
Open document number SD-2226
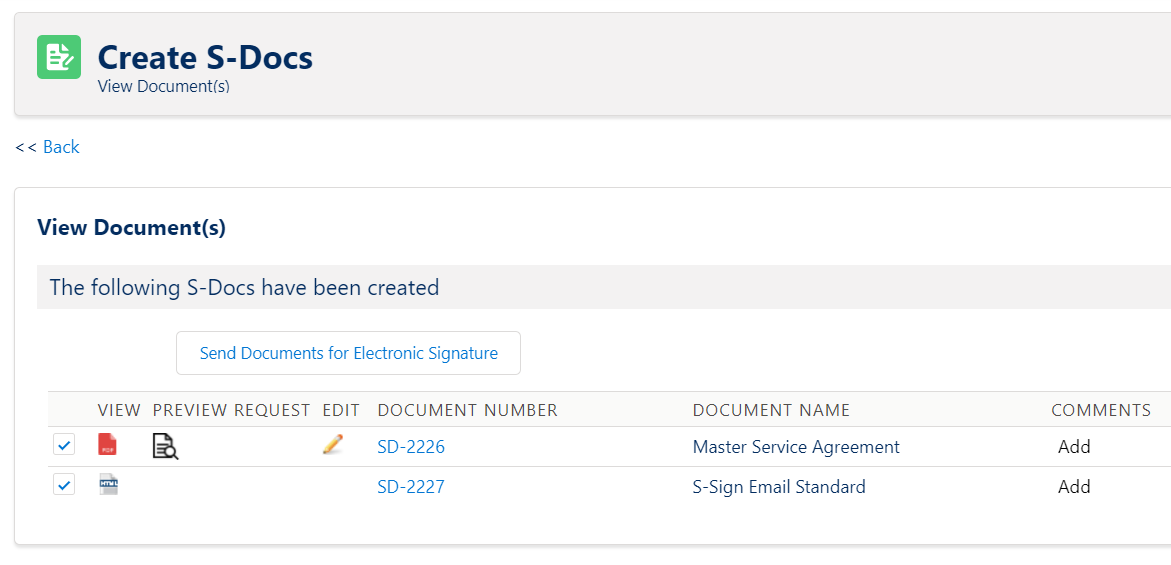click(x=411, y=447)
